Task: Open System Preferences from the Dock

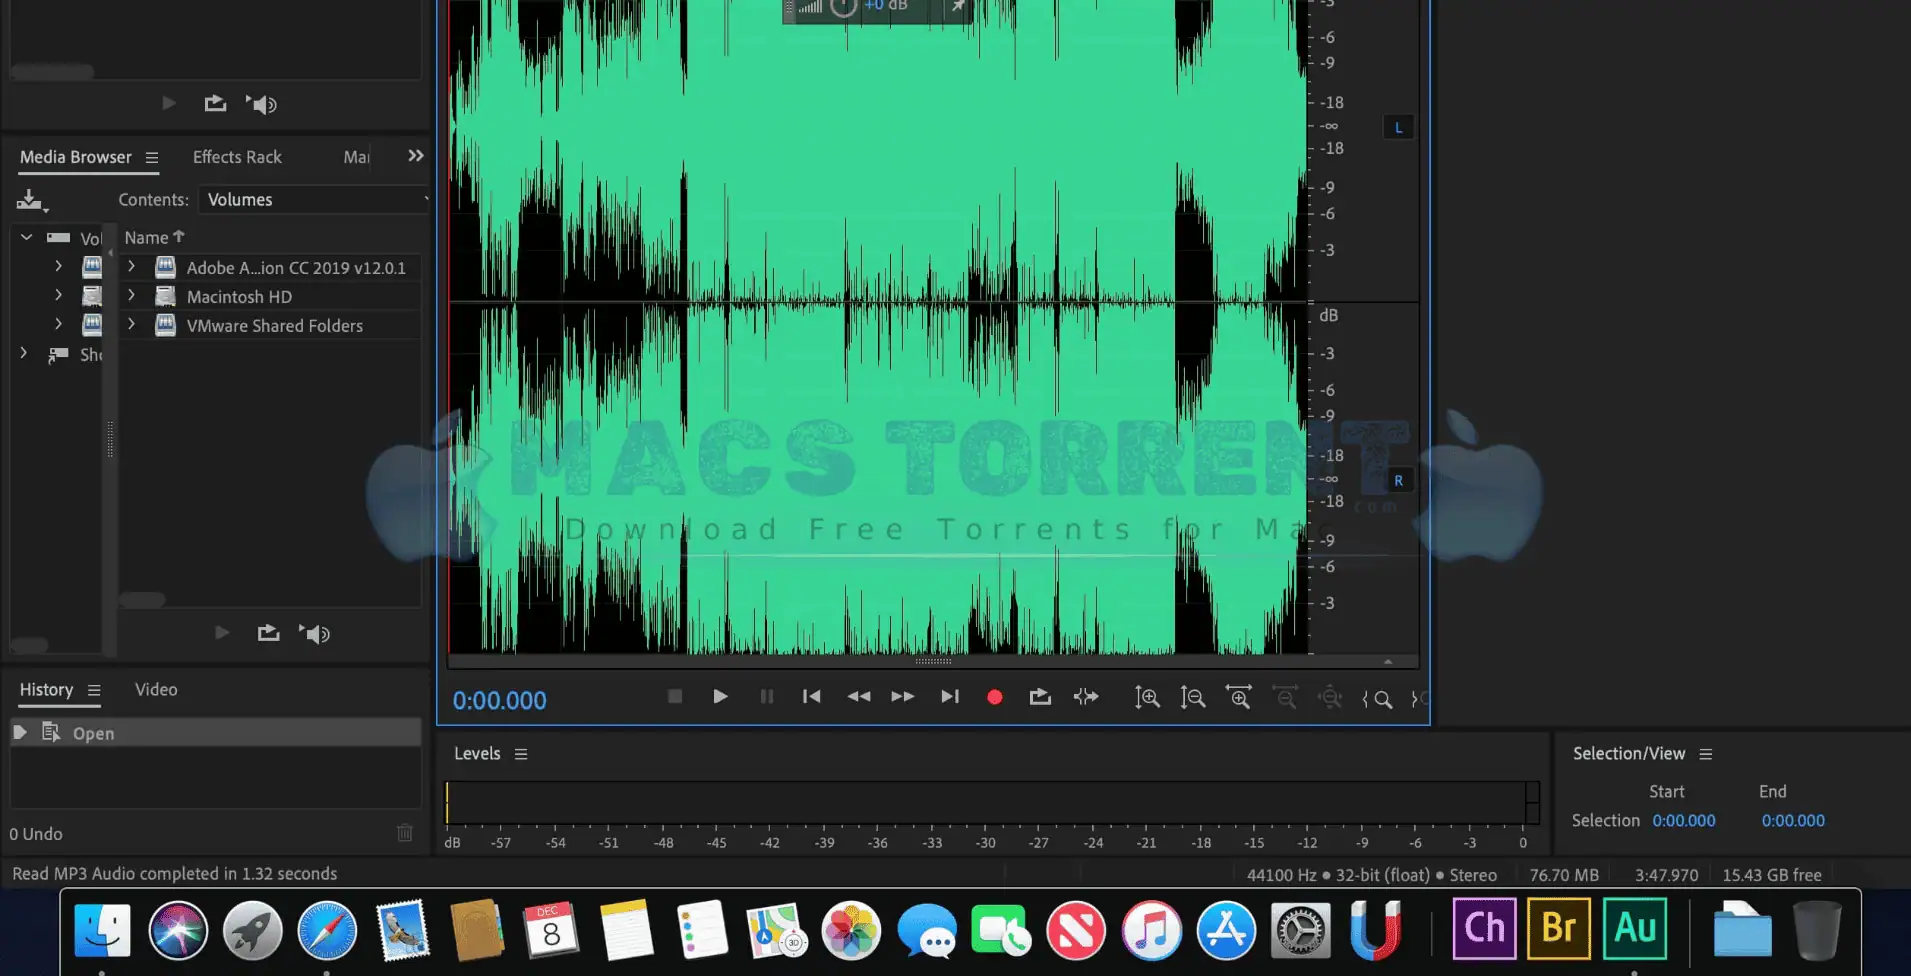Action: point(1300,930)
